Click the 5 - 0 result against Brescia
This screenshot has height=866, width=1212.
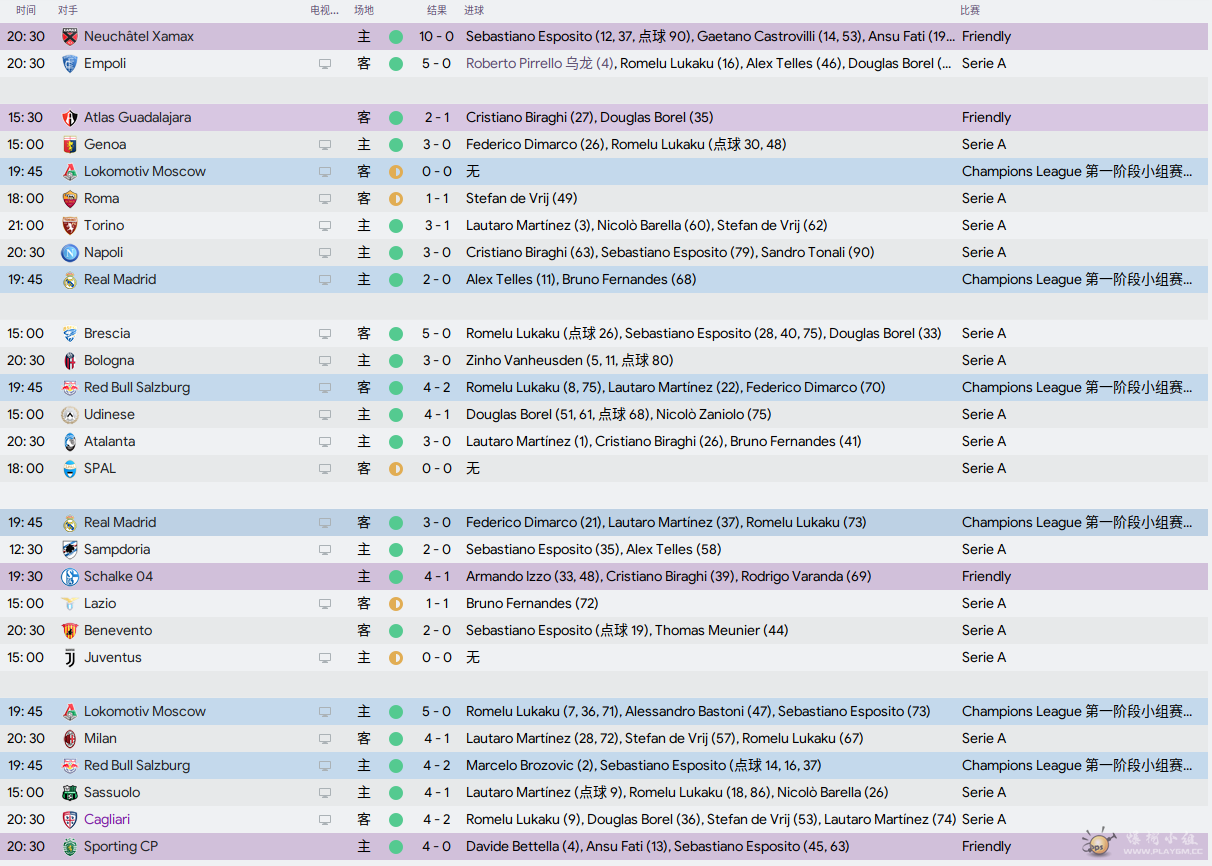tap(436, 333)
